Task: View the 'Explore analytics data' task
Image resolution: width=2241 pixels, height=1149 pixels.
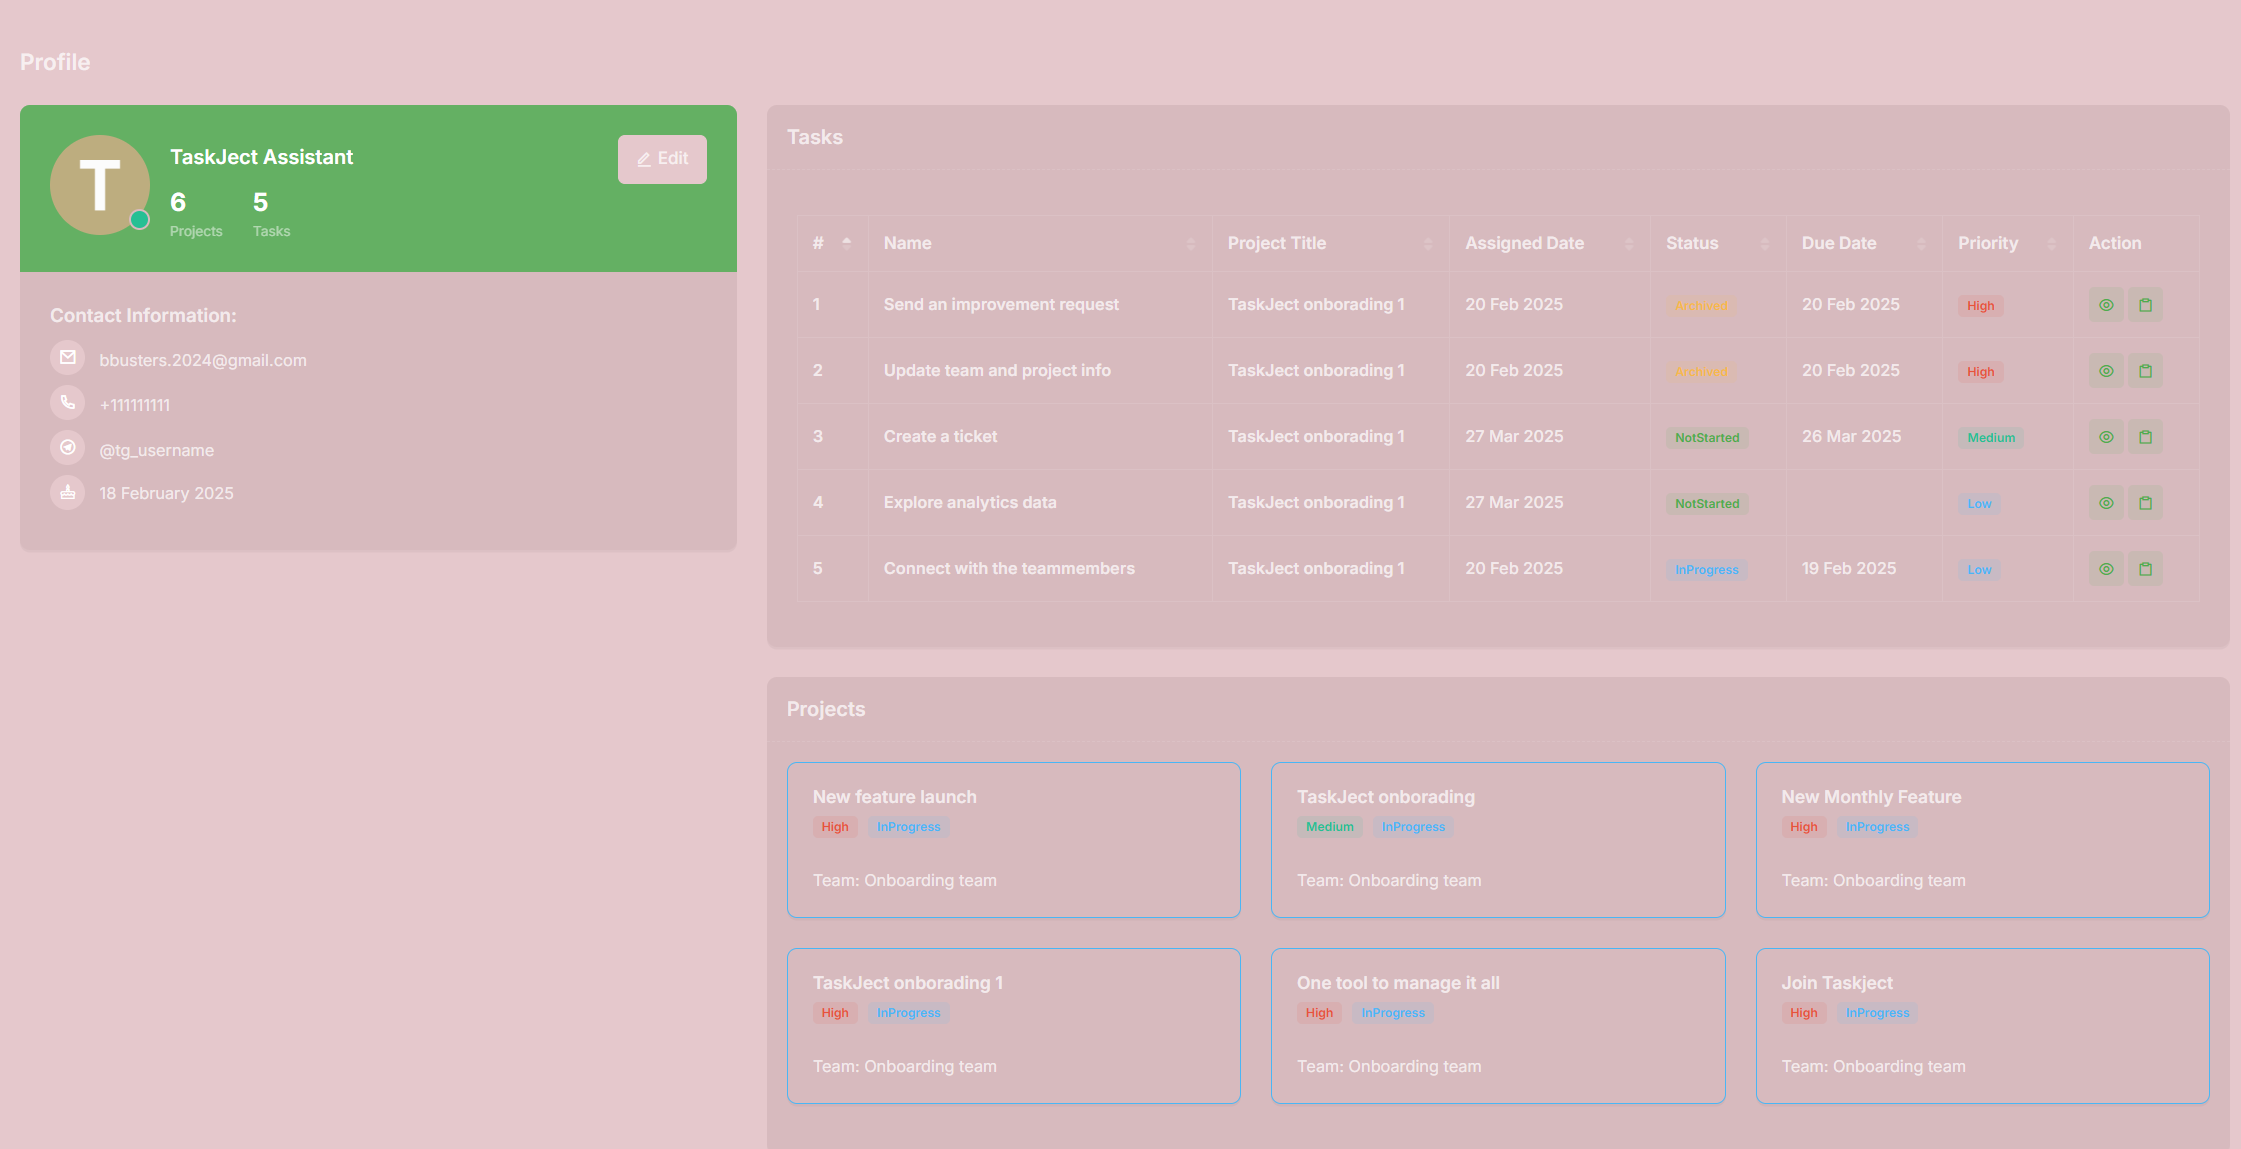Action: 2106,503
